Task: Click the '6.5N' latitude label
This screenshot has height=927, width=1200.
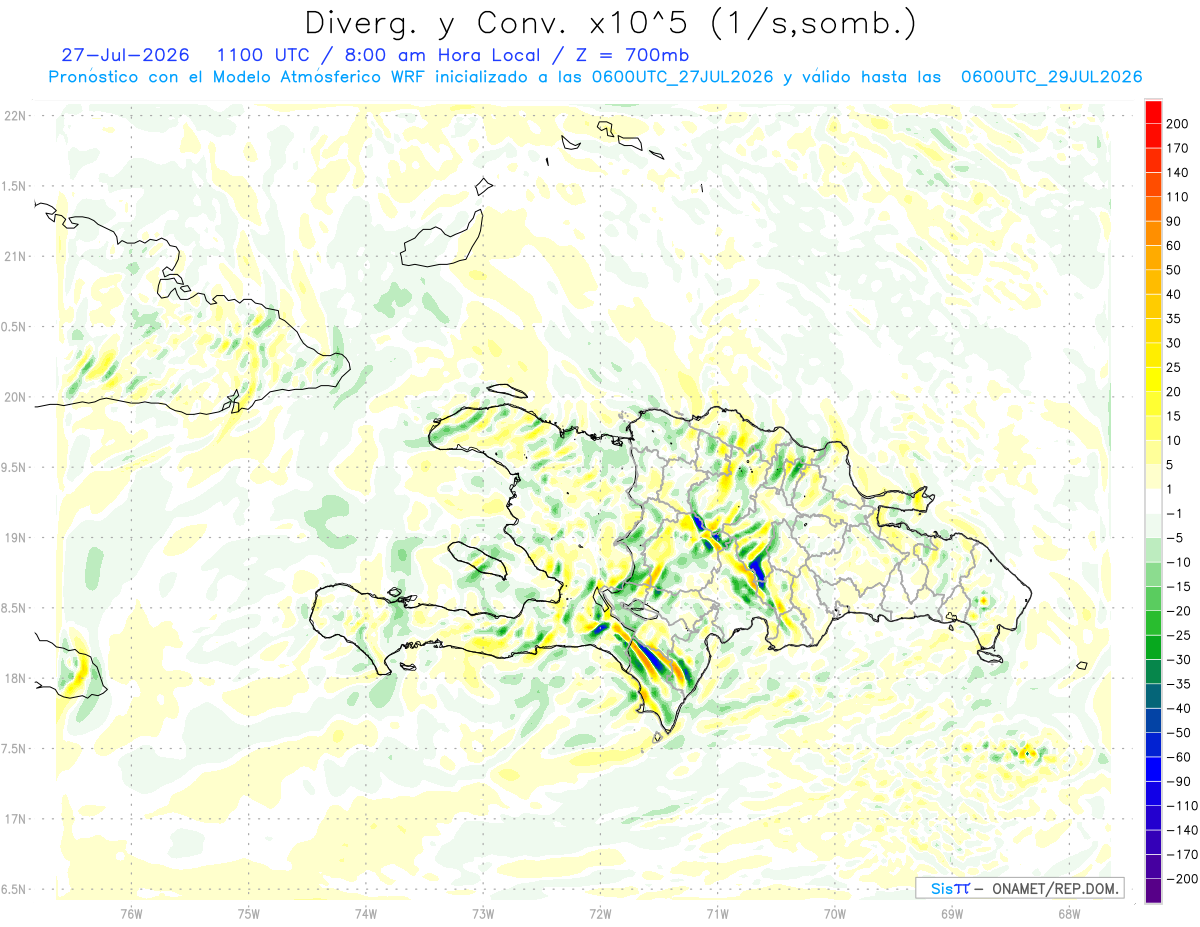Action: click(x=15, y=889)
